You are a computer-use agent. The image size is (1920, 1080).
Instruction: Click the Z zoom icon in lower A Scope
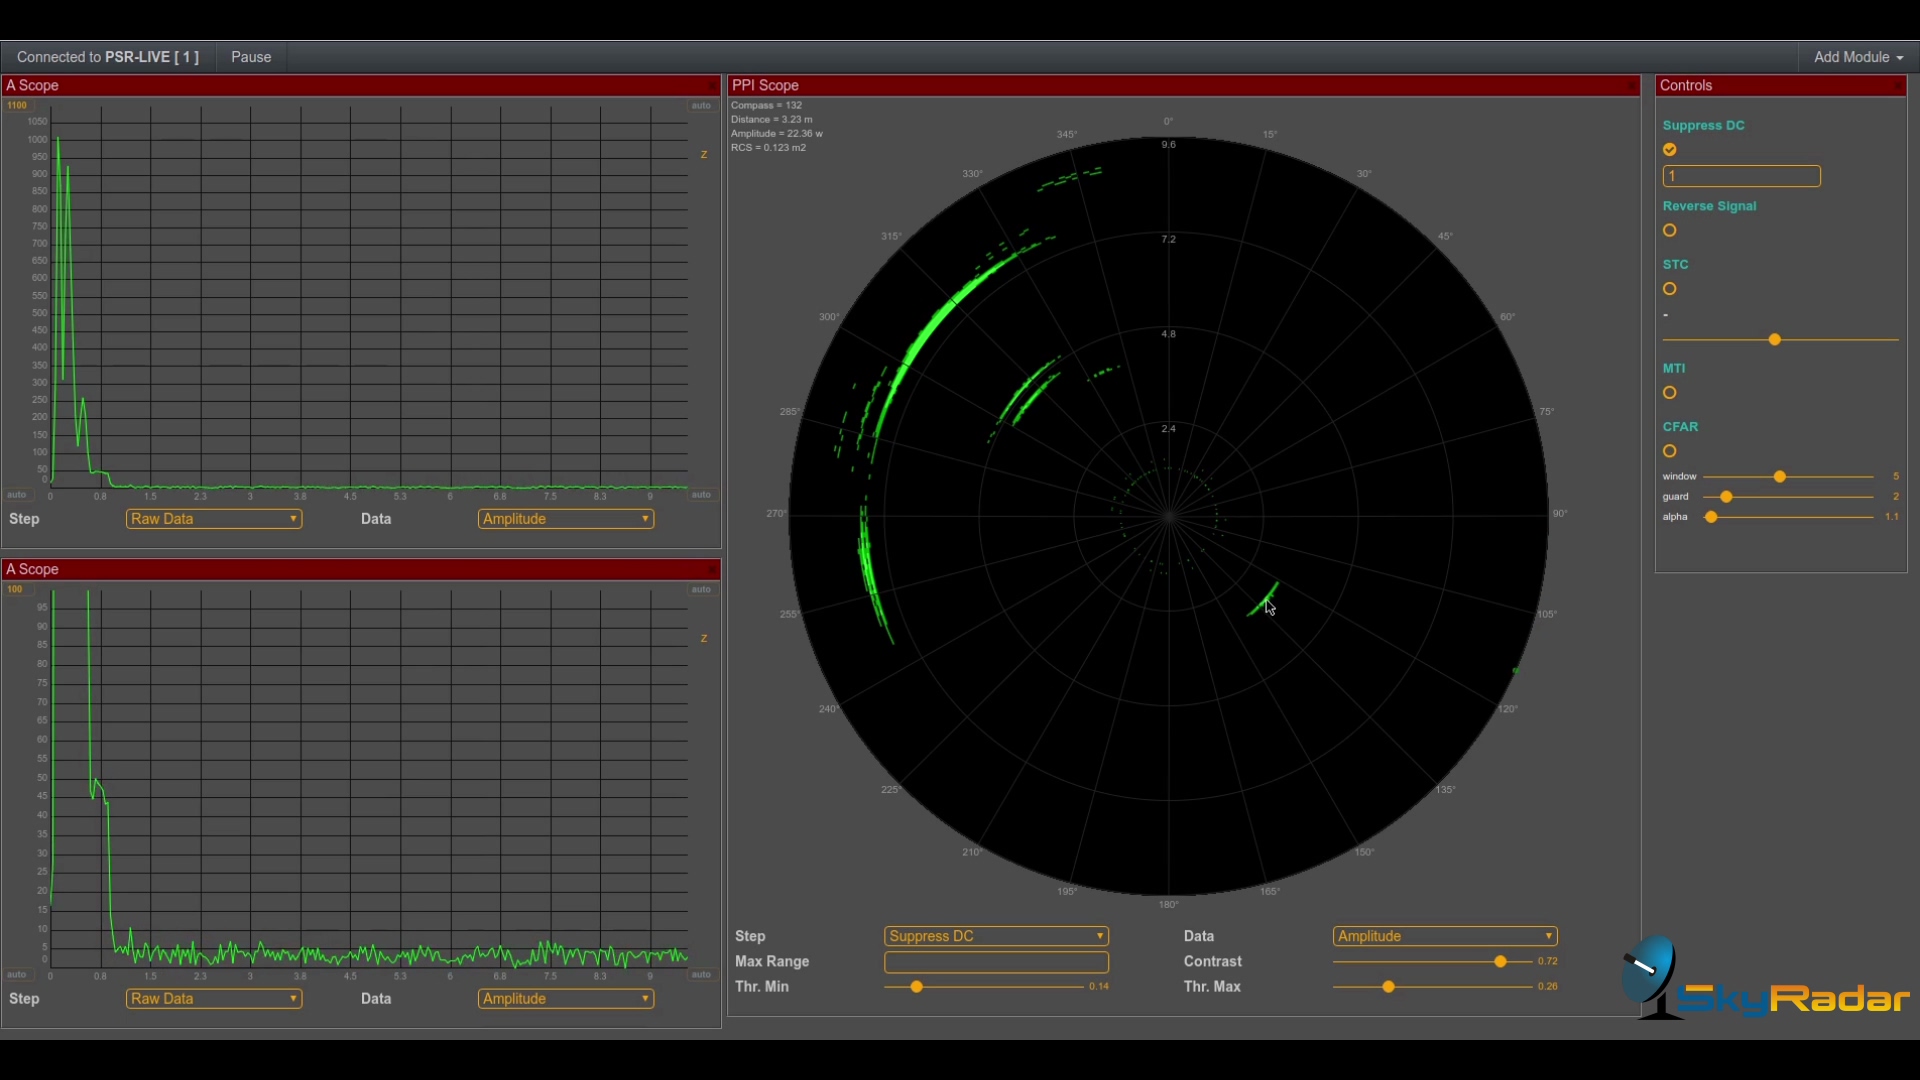(x=705, y=638)
